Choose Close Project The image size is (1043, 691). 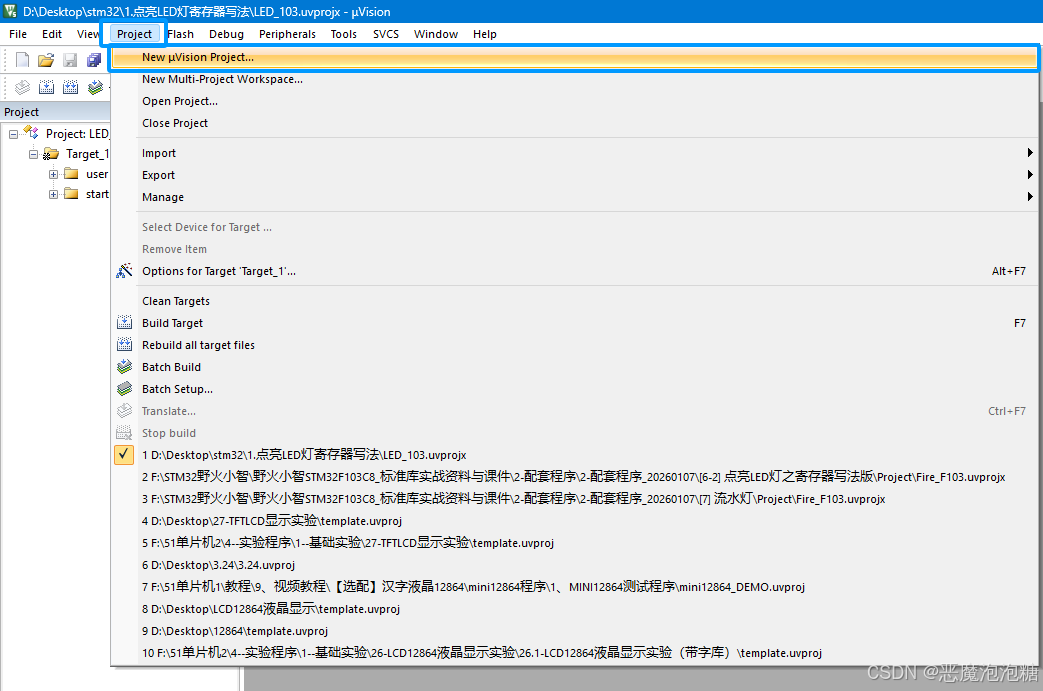(x=574, y=123)
